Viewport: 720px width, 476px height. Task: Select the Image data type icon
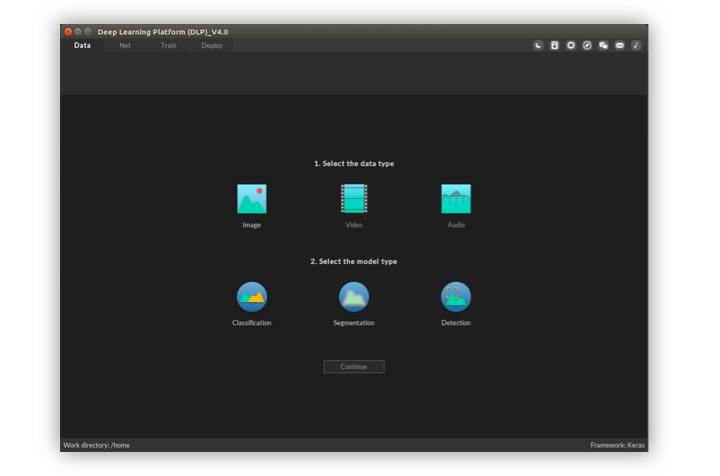point(252,199)
